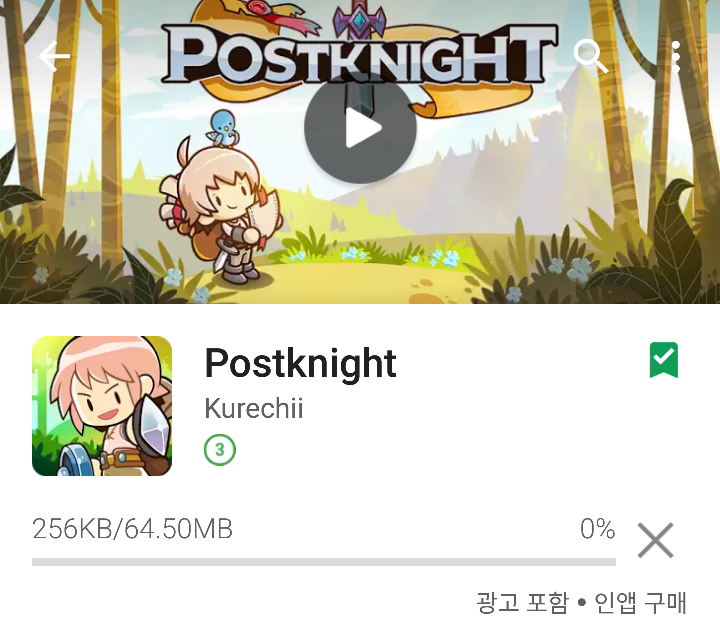Image resolution: width=720 pixels, height=624 pixels.
Task: Tap the back arrow icon
Action: (54, 56)
